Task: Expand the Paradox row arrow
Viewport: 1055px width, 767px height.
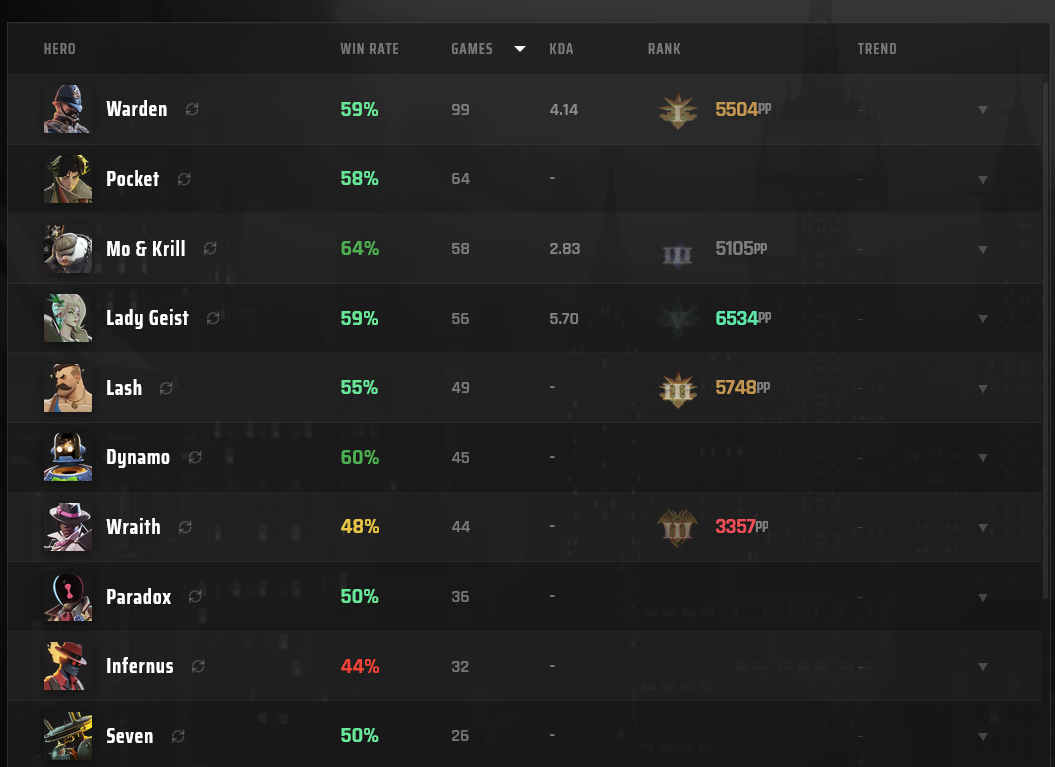Action: (x=982, y=597)
